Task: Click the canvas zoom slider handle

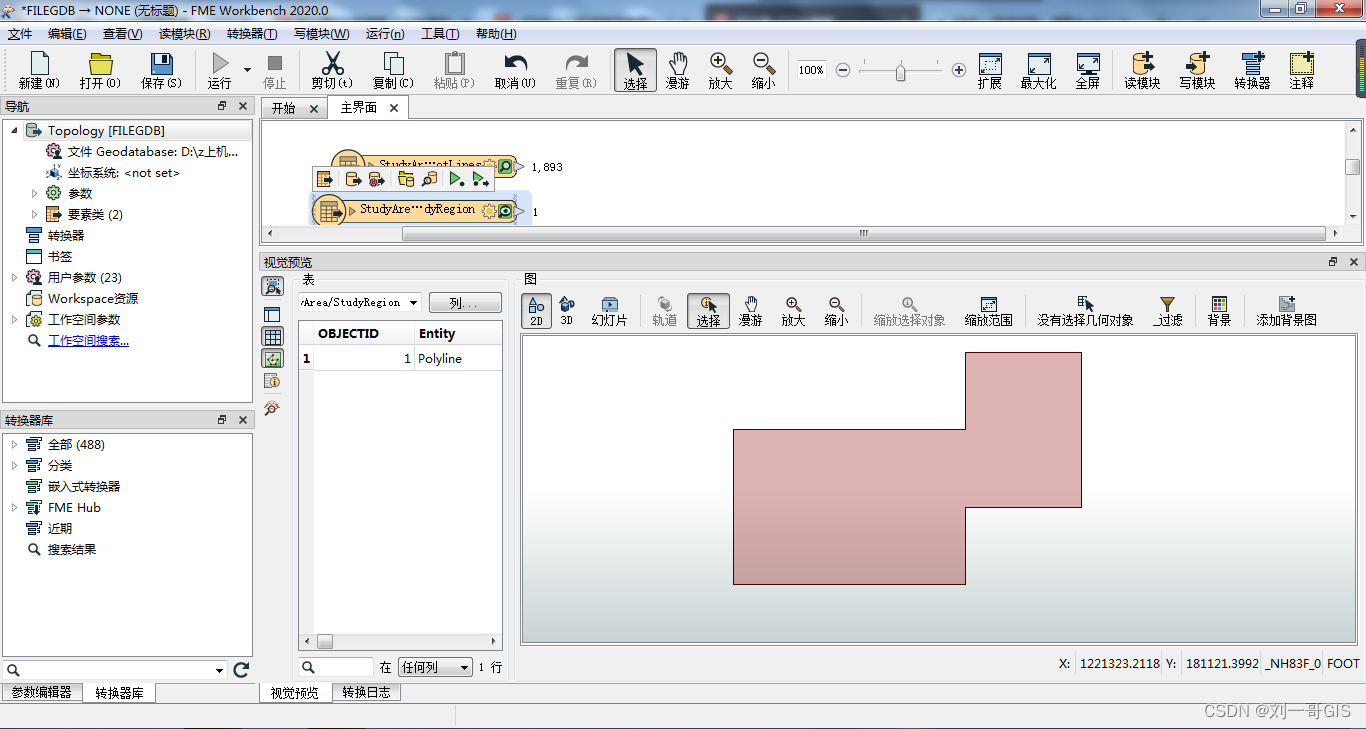Action: 901,71
